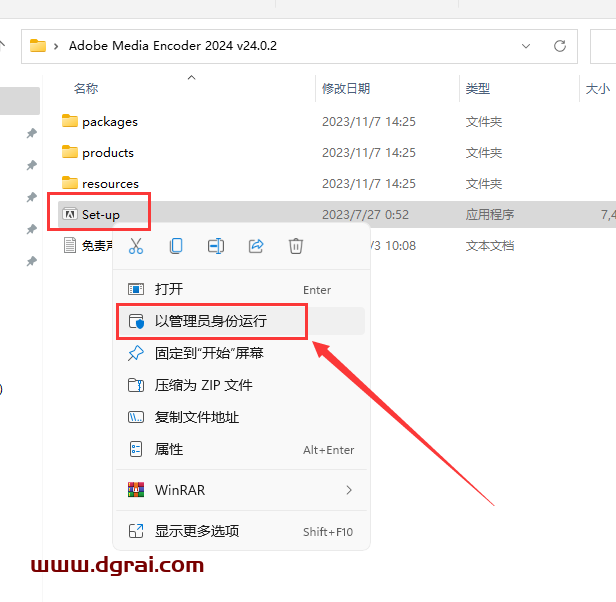Select the resources folder
Image resolution: width=616 pixels, height=602 pixels.
pos(110,184)
